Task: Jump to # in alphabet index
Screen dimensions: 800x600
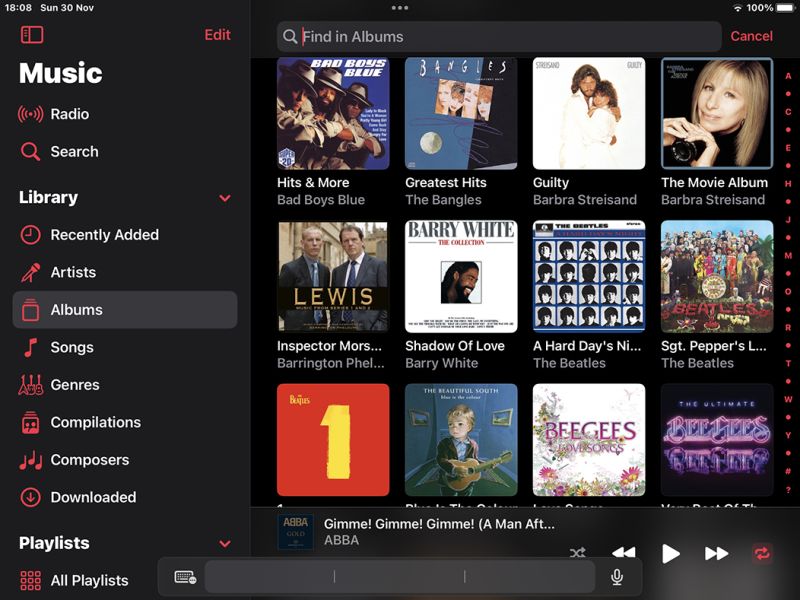Action: click(788, 471)
